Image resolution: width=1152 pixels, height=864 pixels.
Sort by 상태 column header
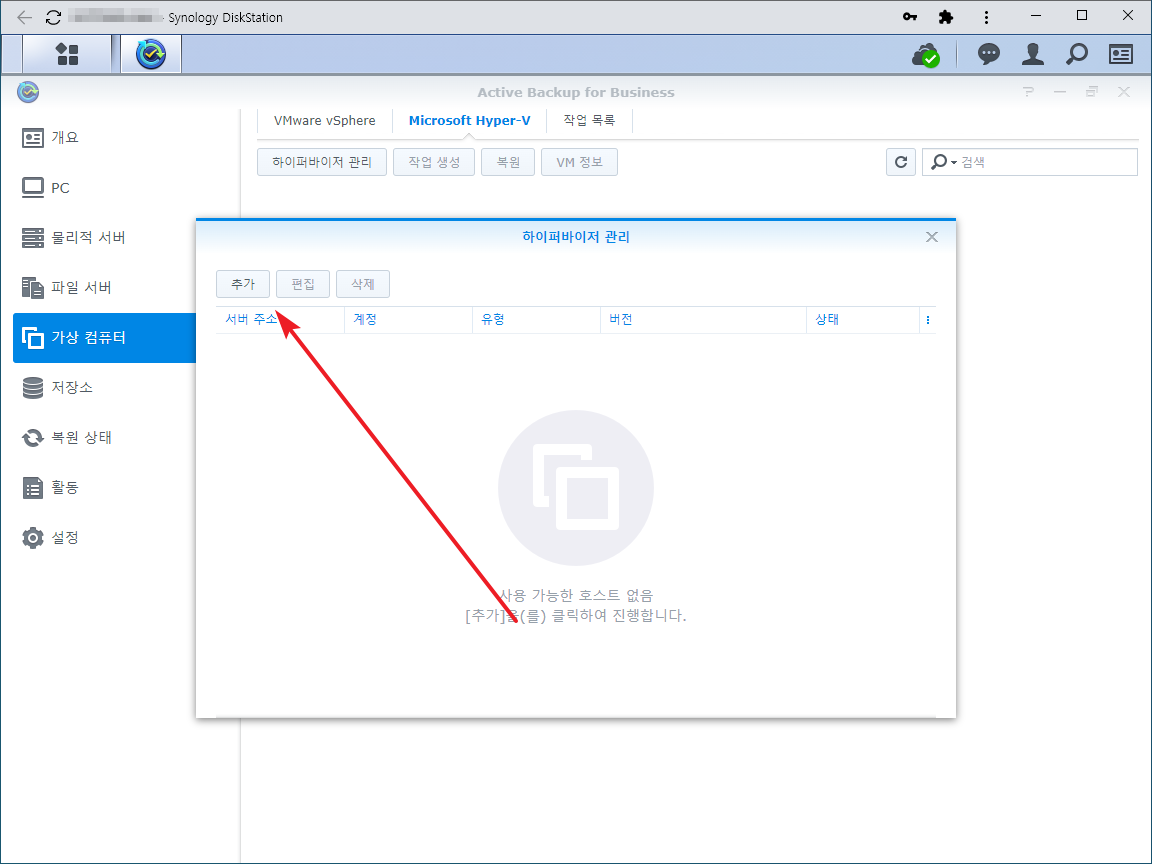click(863, 320)
